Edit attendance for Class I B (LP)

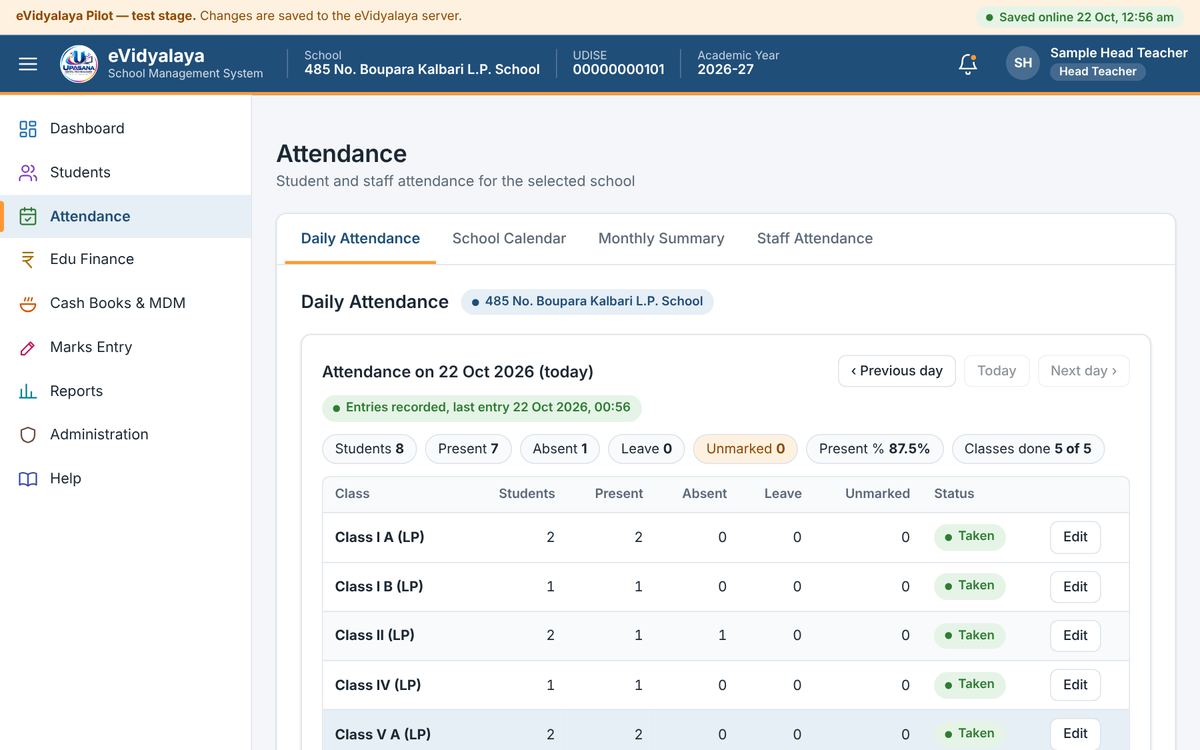[x=1075, y=587]
